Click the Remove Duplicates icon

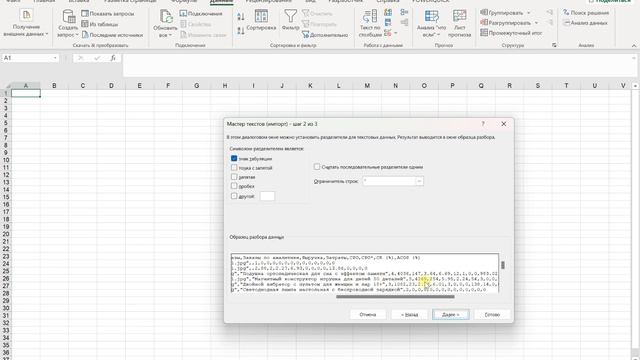tap(388, 22)
